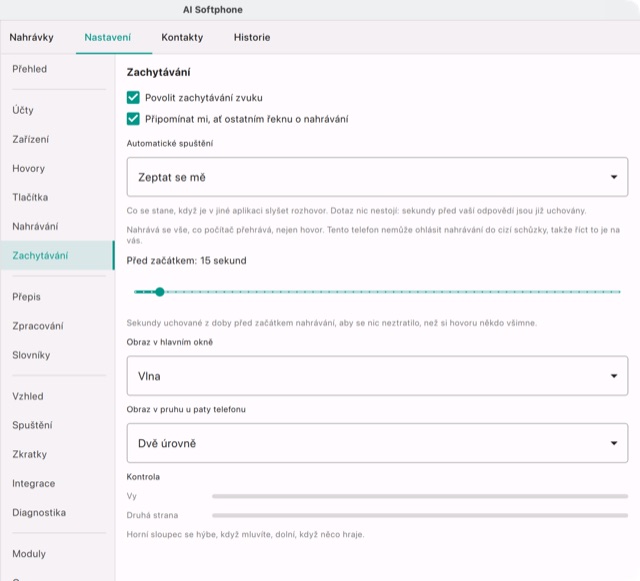Open Integrace in the sidebar

tap(57, 483)
